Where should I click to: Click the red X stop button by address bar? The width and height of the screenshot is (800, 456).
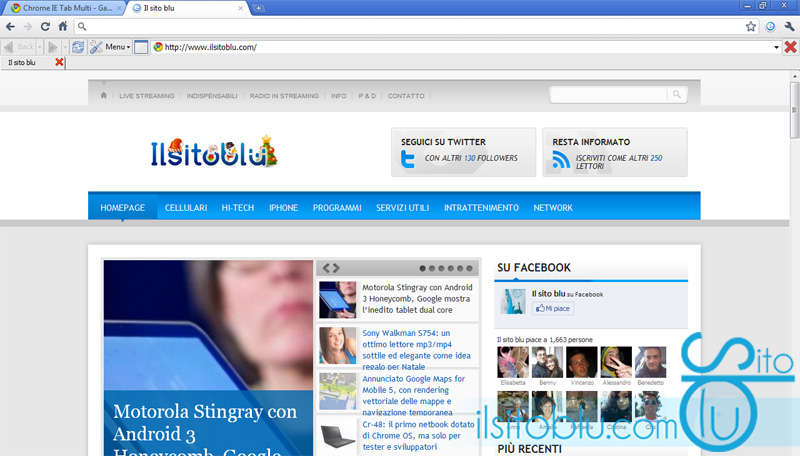pos(790,47)
